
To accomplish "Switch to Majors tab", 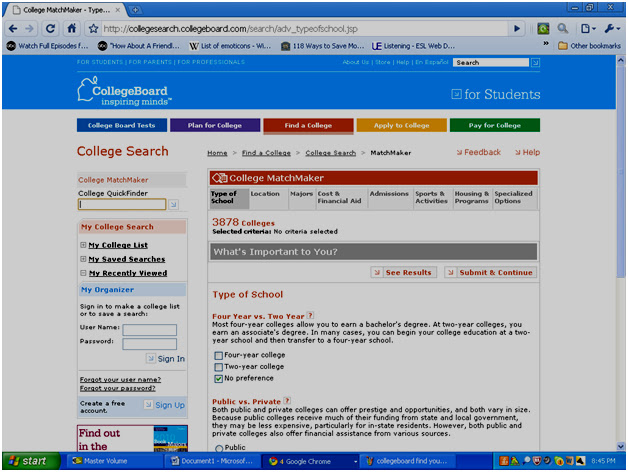I will [x=302, y=198].
